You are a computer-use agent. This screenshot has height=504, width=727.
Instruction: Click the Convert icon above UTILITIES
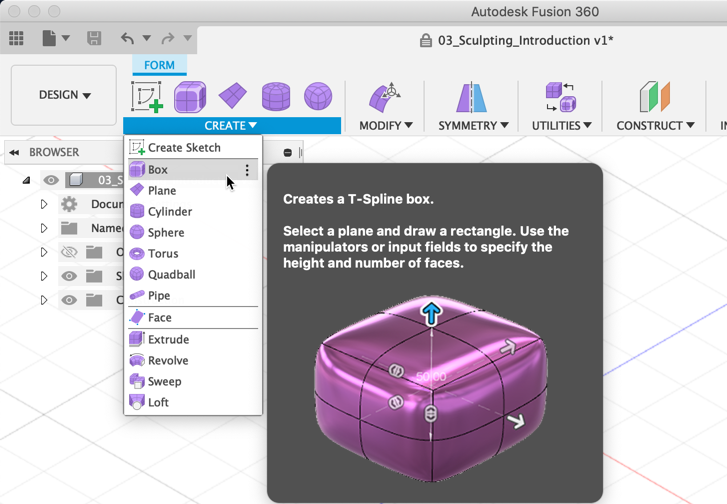[x=561, y=97]
